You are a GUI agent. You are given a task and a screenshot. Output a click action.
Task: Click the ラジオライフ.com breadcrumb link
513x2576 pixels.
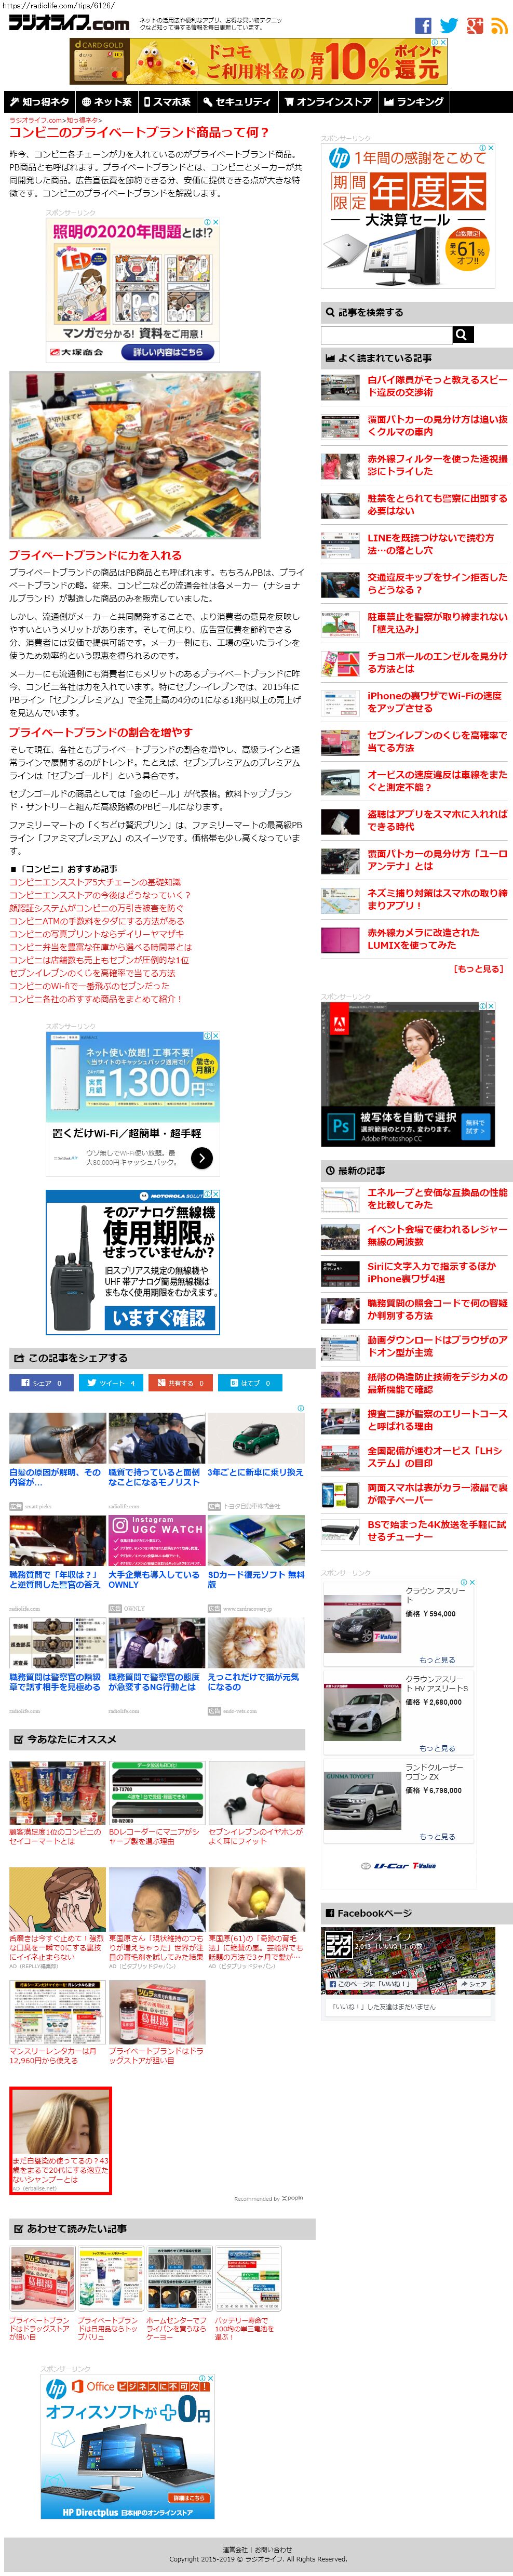[x=36, y=120]
